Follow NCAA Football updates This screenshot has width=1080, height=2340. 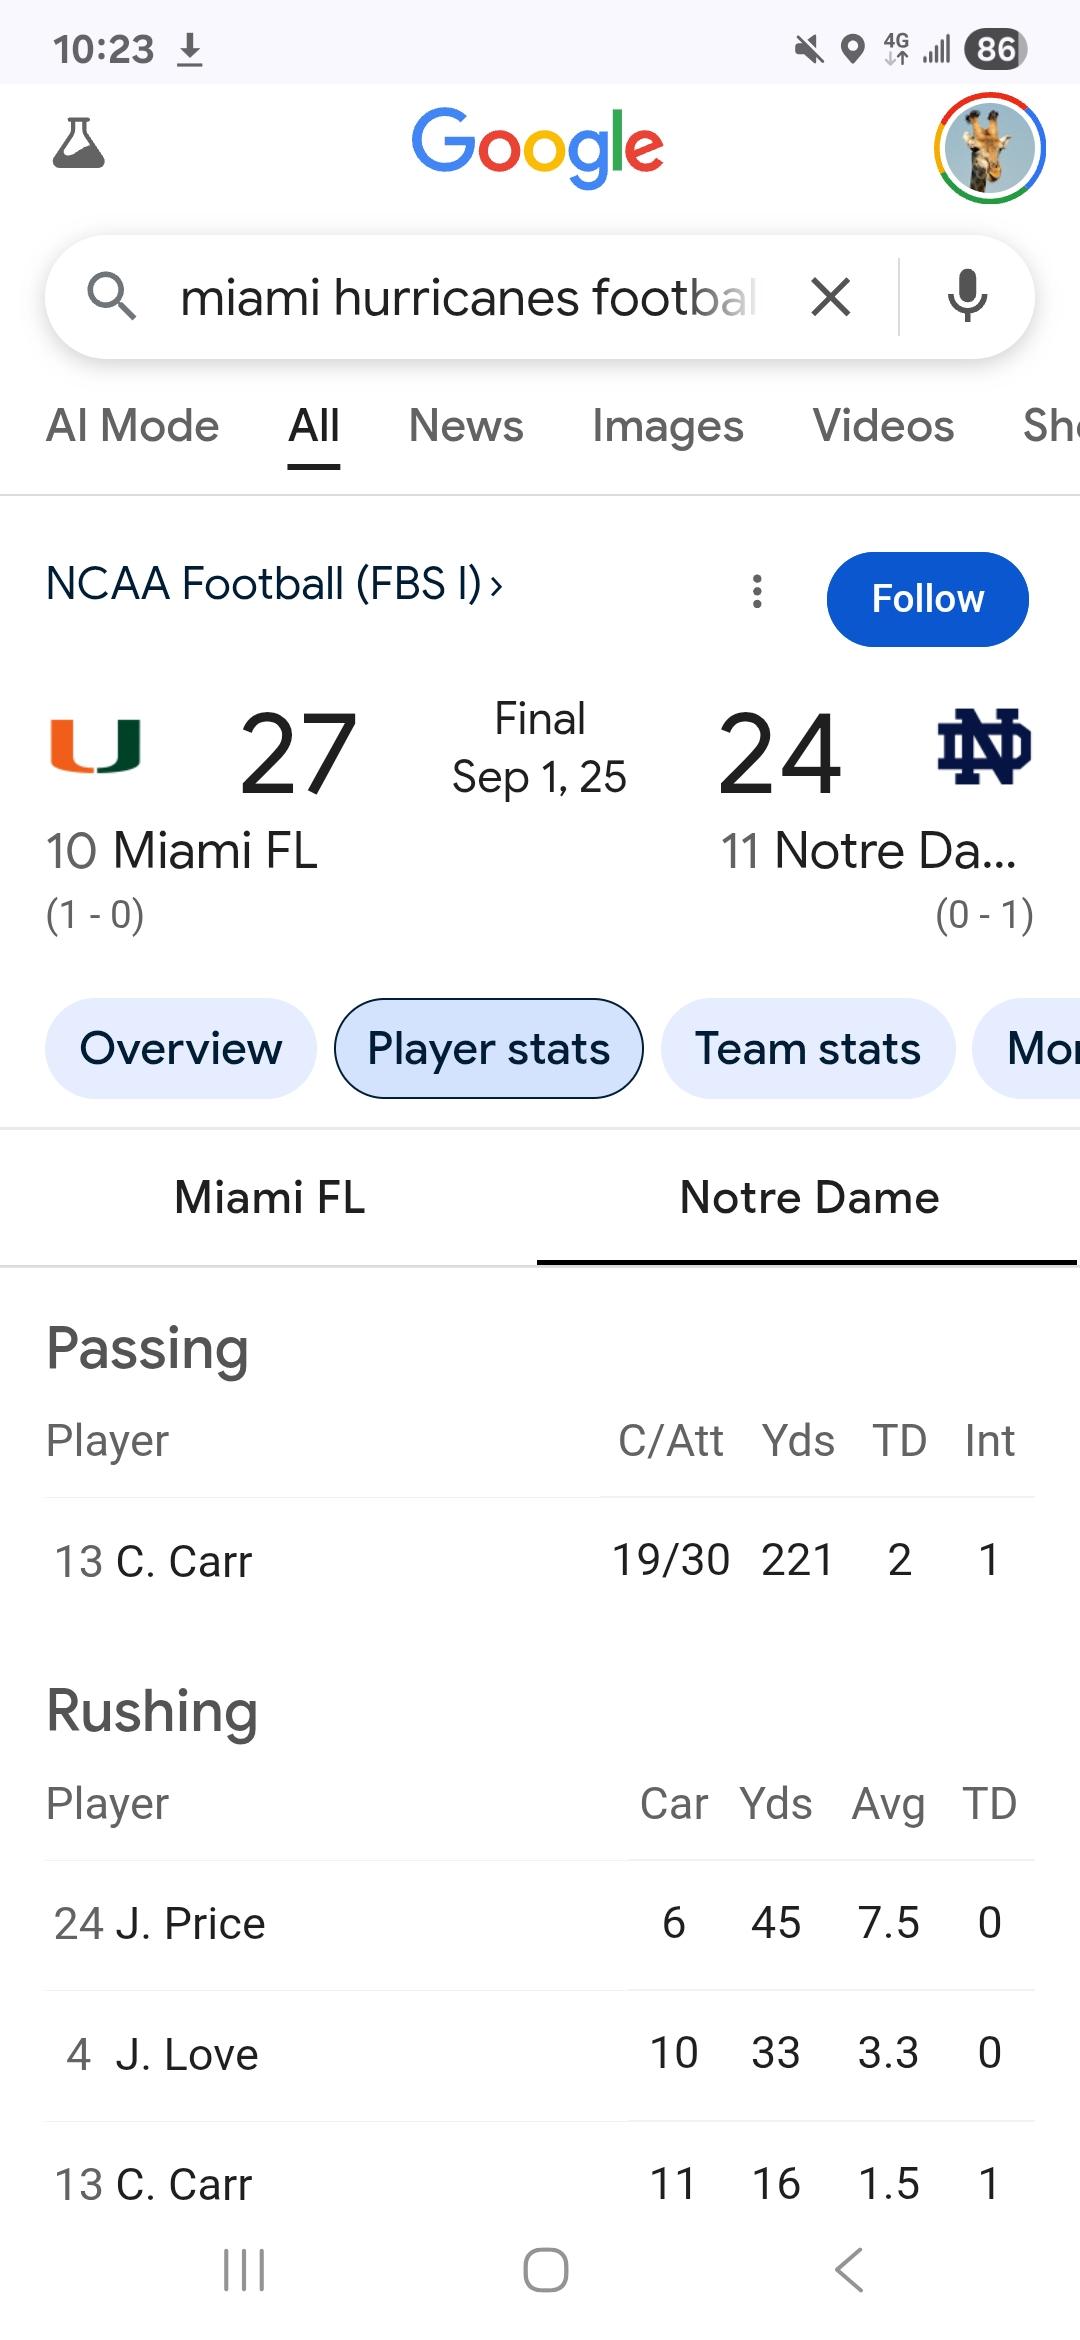(x=927, y=599)
